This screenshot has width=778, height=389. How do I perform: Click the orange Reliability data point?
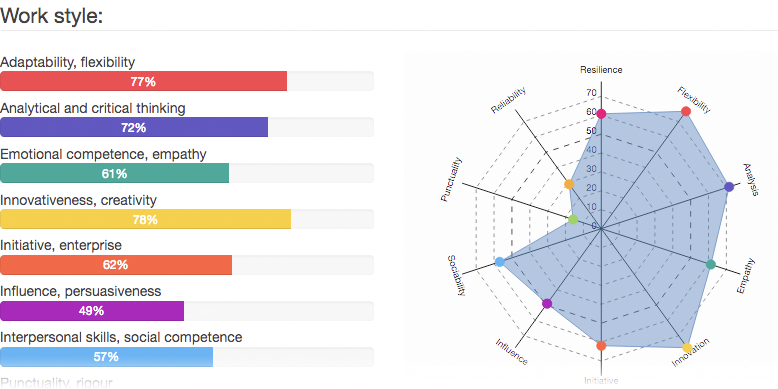(x=569, y=185)
